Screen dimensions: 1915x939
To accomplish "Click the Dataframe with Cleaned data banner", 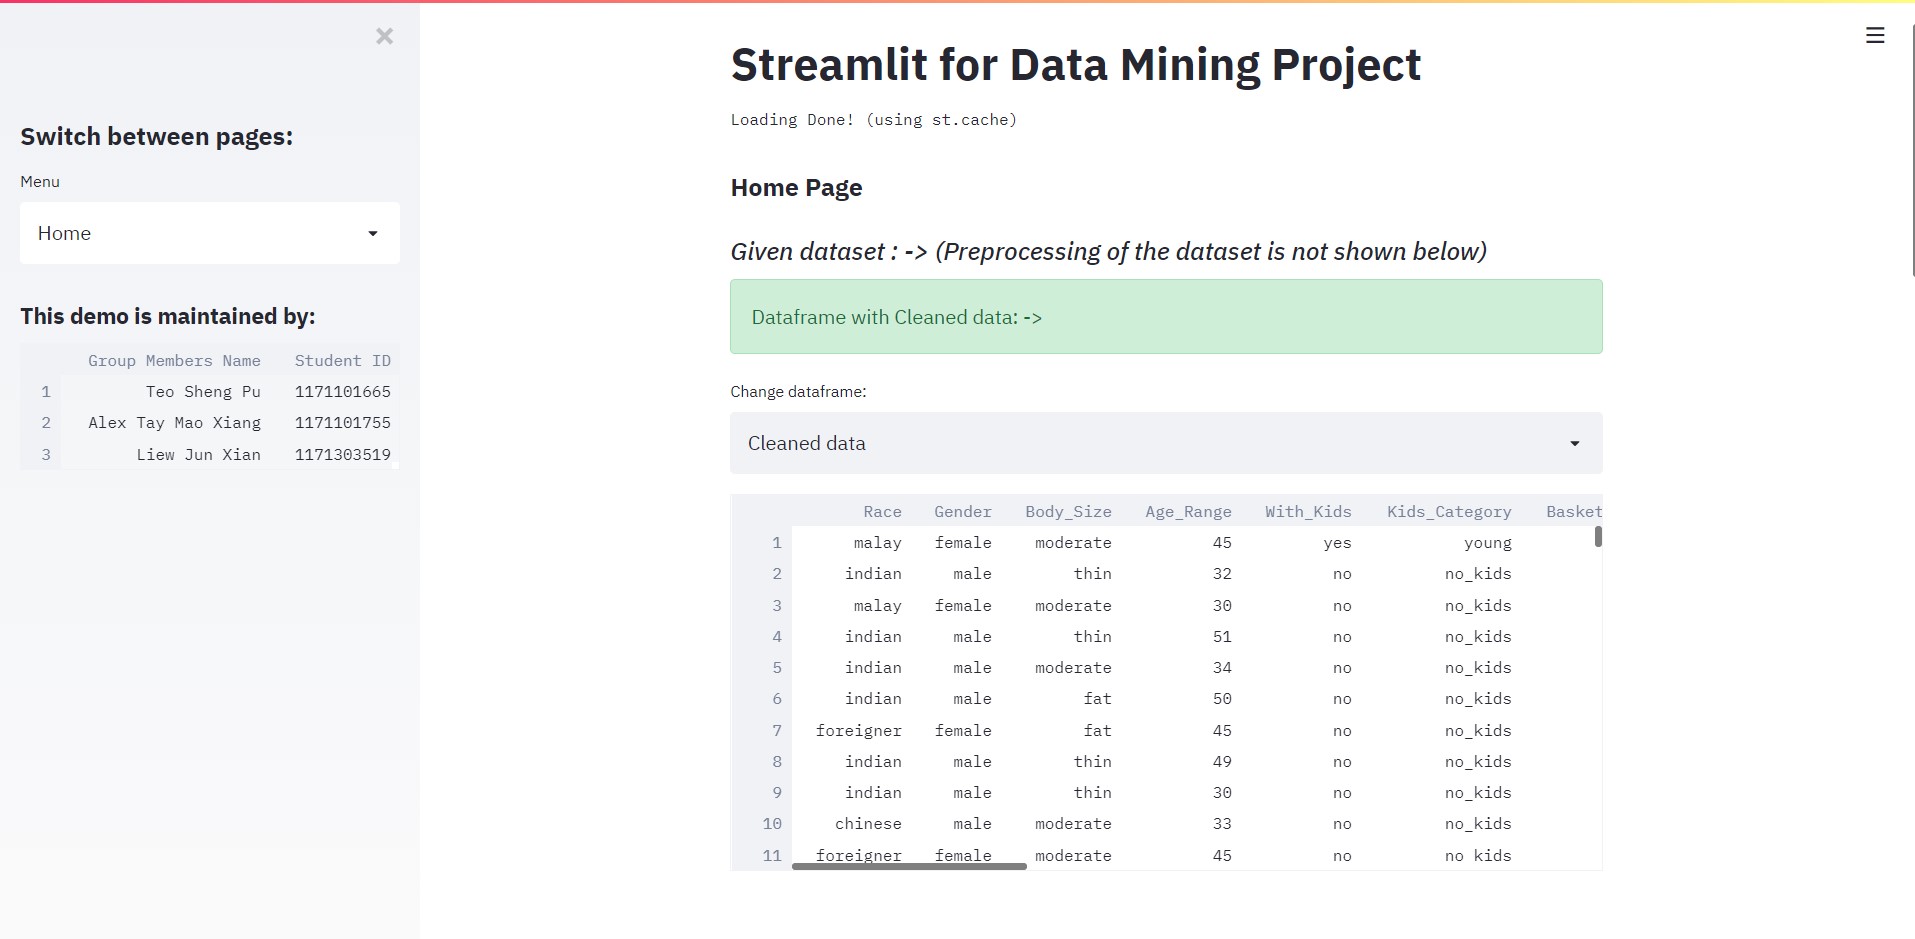I will pos(1166,317).
